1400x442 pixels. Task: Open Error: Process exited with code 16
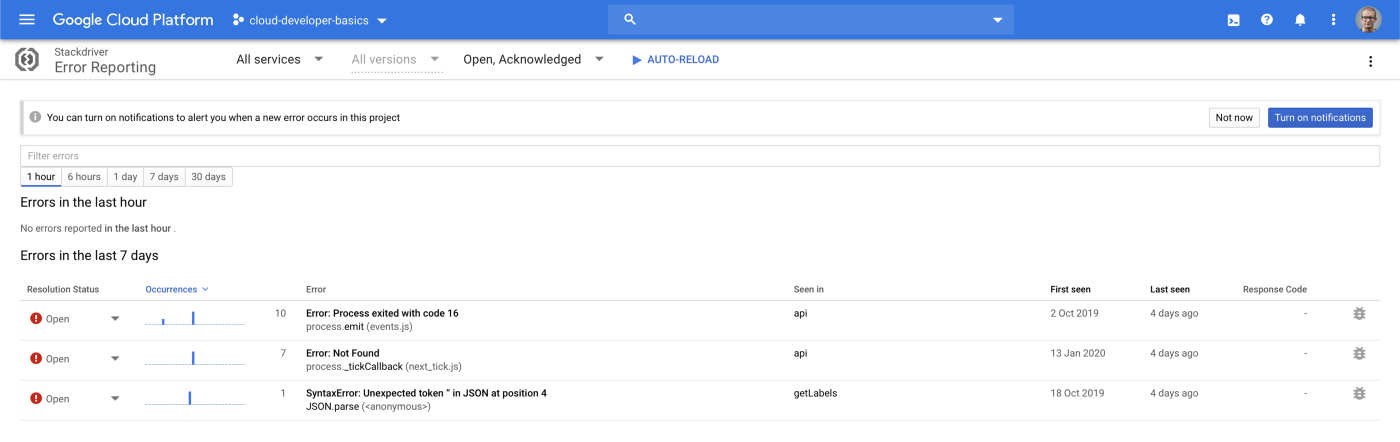click(x=382, y=313)
